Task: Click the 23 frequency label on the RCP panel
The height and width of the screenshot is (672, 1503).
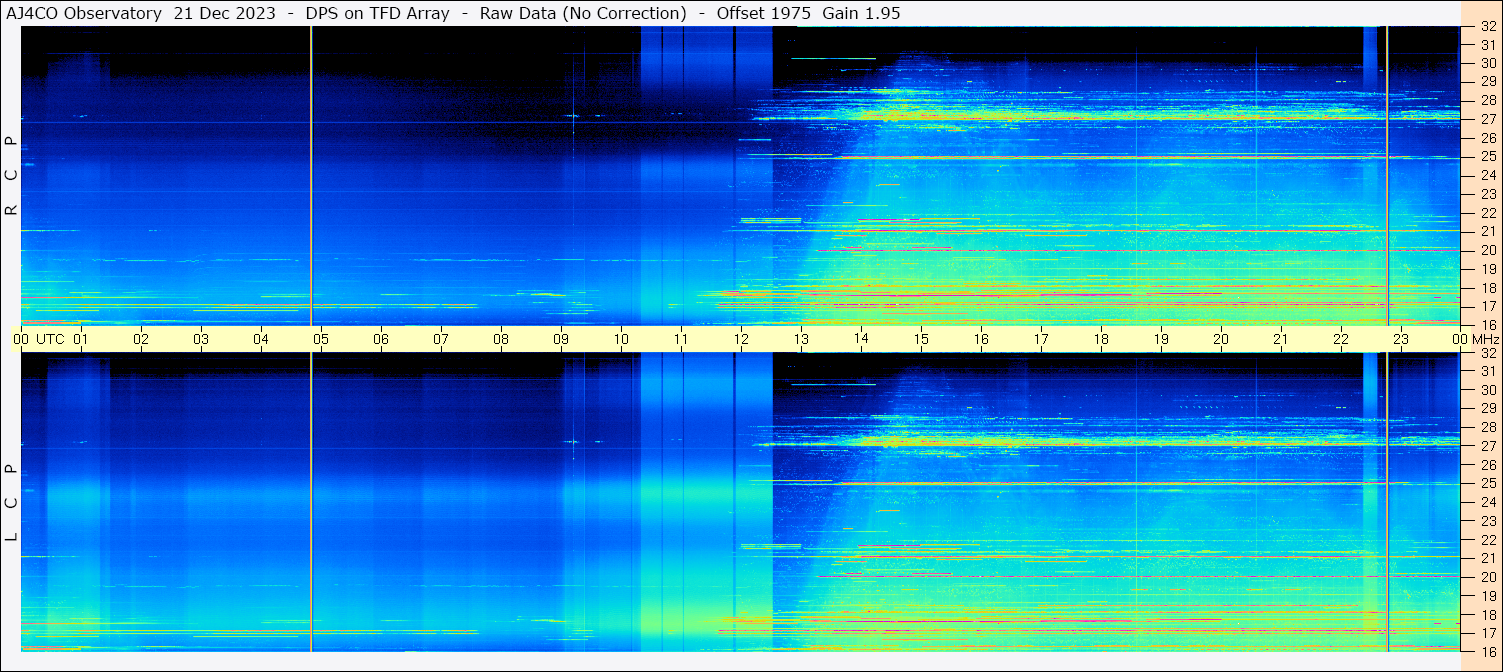Action: click(1488, 194)
